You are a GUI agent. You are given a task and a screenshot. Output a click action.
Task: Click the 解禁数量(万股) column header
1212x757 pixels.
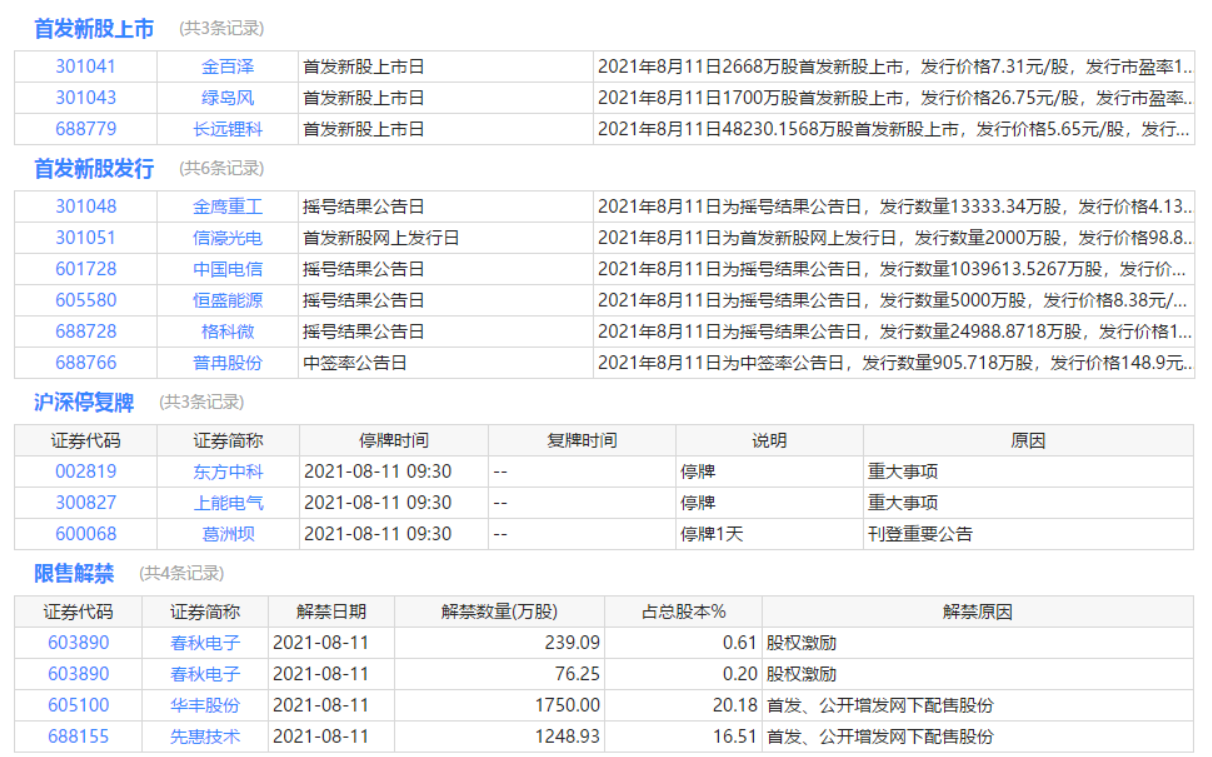(x=499, y=612)
